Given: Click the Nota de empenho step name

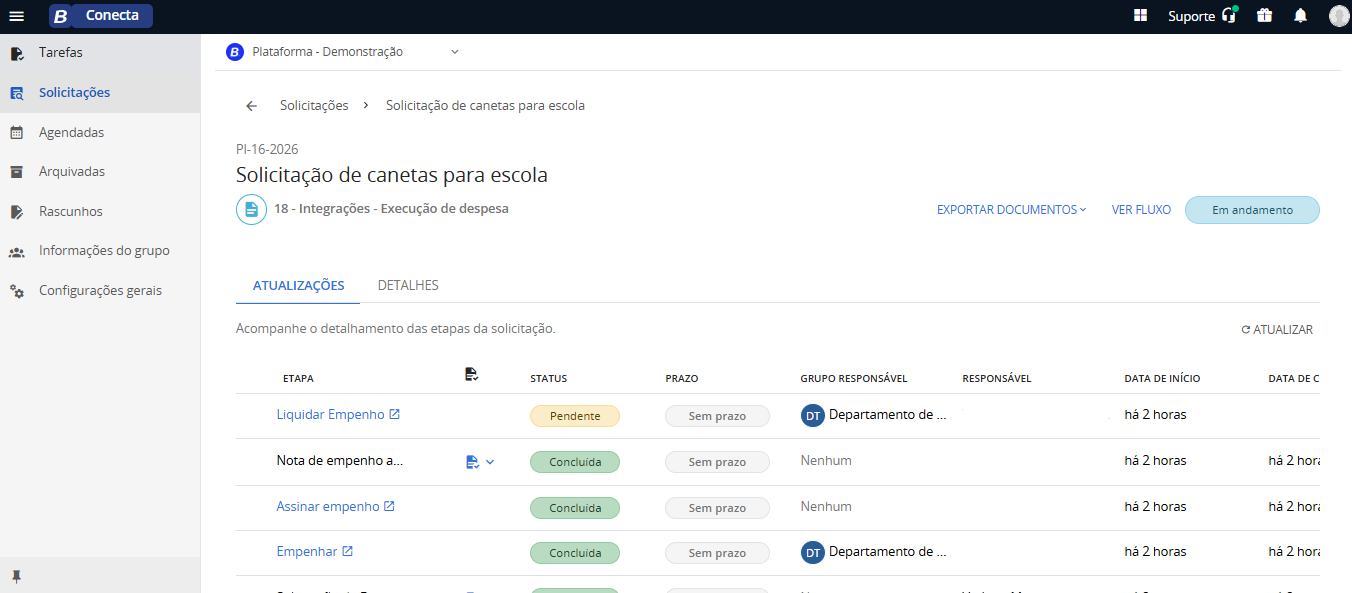Looking at the screenshot, I should tap(340, 461).
